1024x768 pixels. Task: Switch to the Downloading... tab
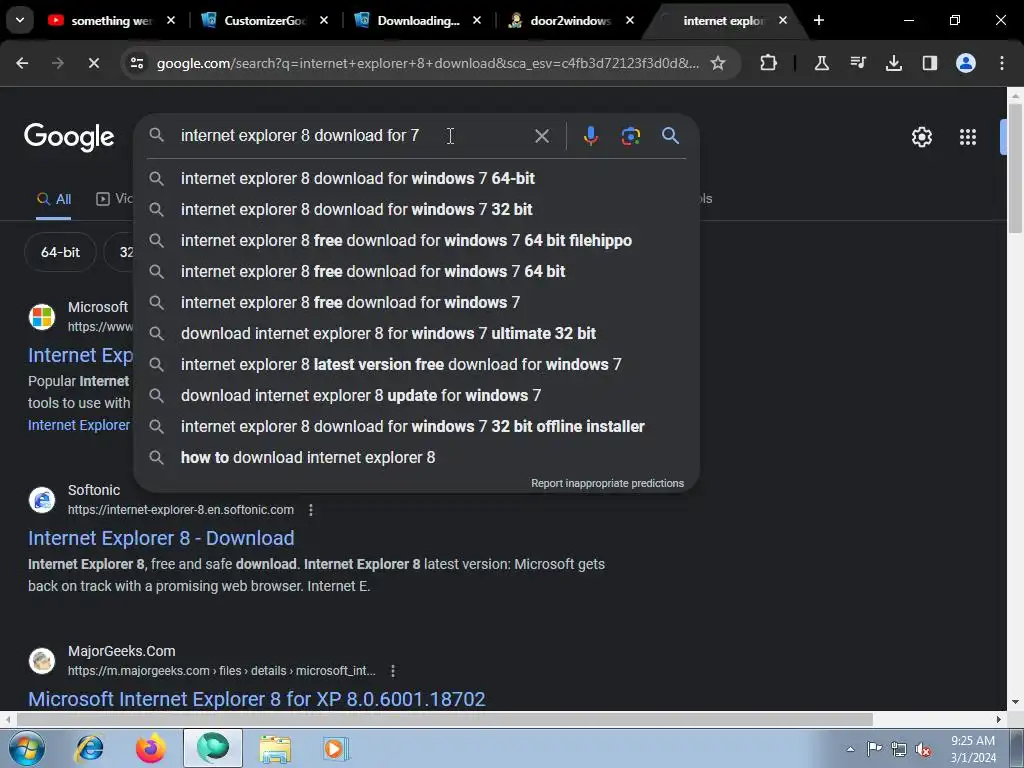pyautogui.click(x=418, y=20)
